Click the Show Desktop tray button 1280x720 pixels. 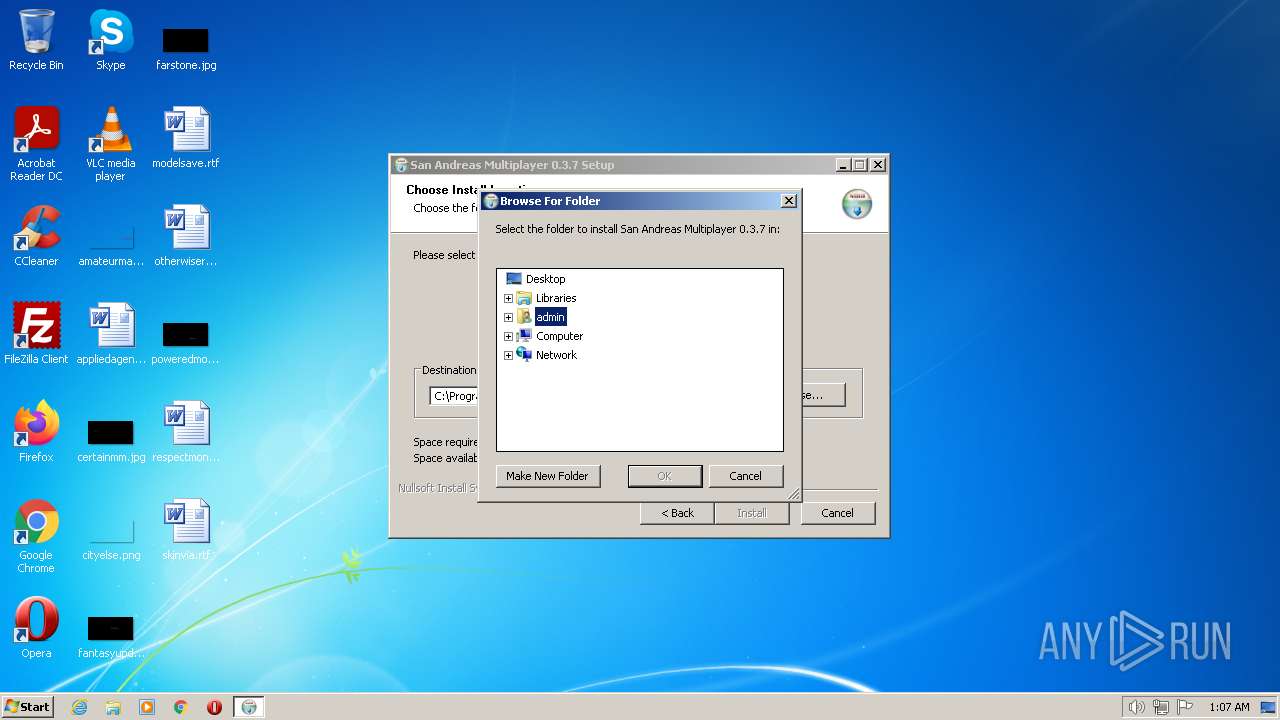[x=1269, y=707]
